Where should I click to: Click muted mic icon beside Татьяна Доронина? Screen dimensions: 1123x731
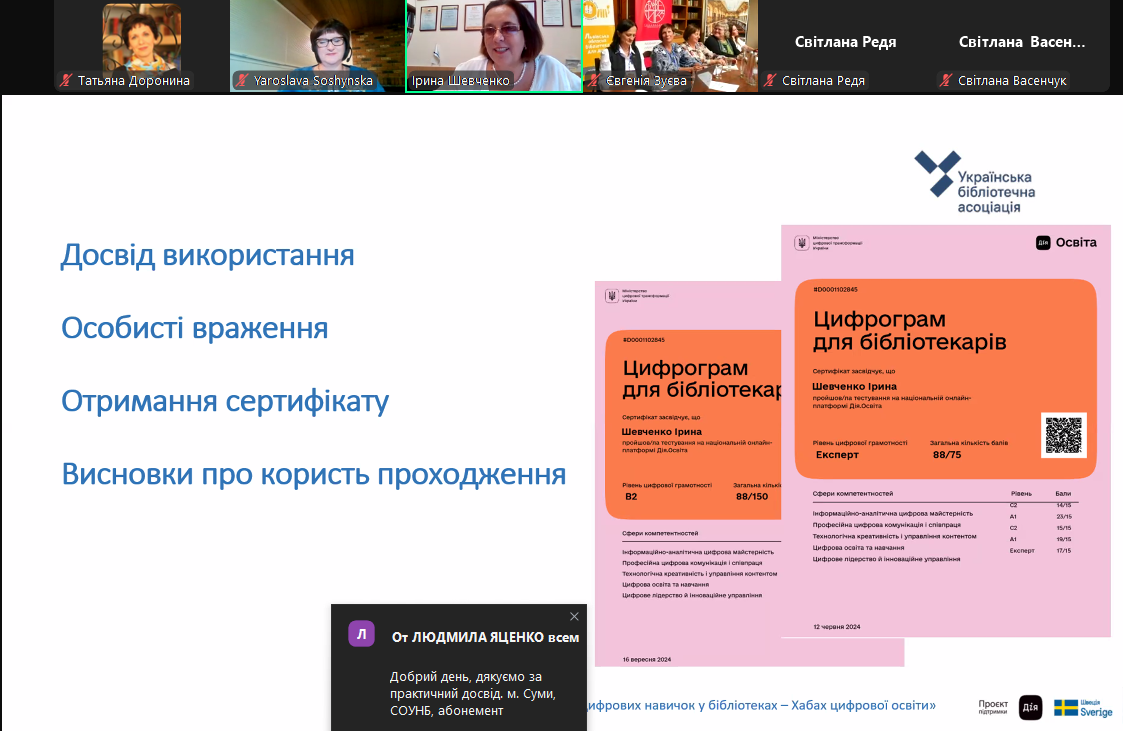(x=67, y=81)
